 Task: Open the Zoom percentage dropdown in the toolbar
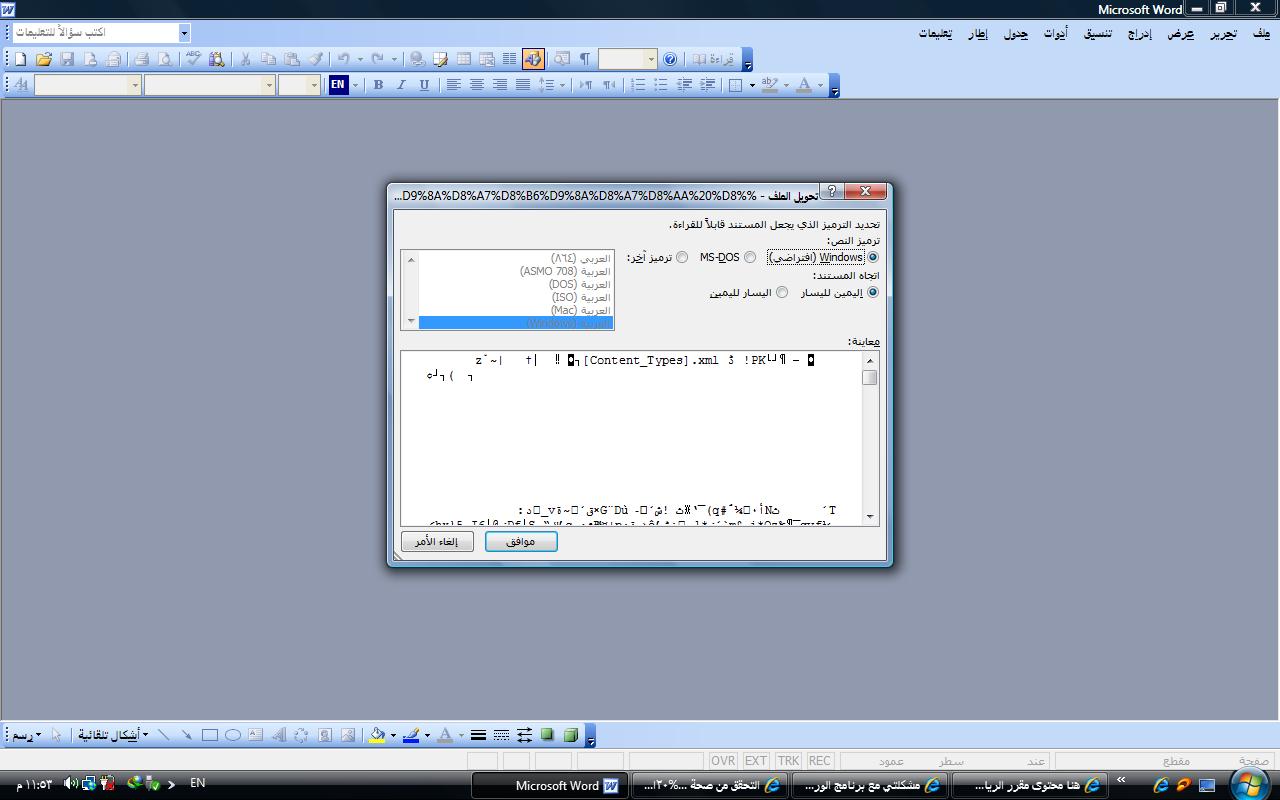point(651,59)
